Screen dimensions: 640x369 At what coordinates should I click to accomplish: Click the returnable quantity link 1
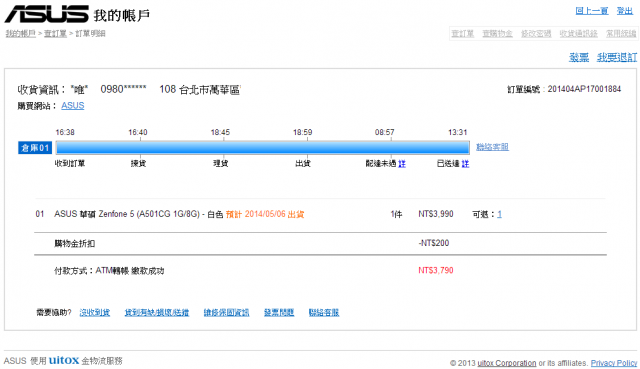pyautogui.click(x=499, y=214)
